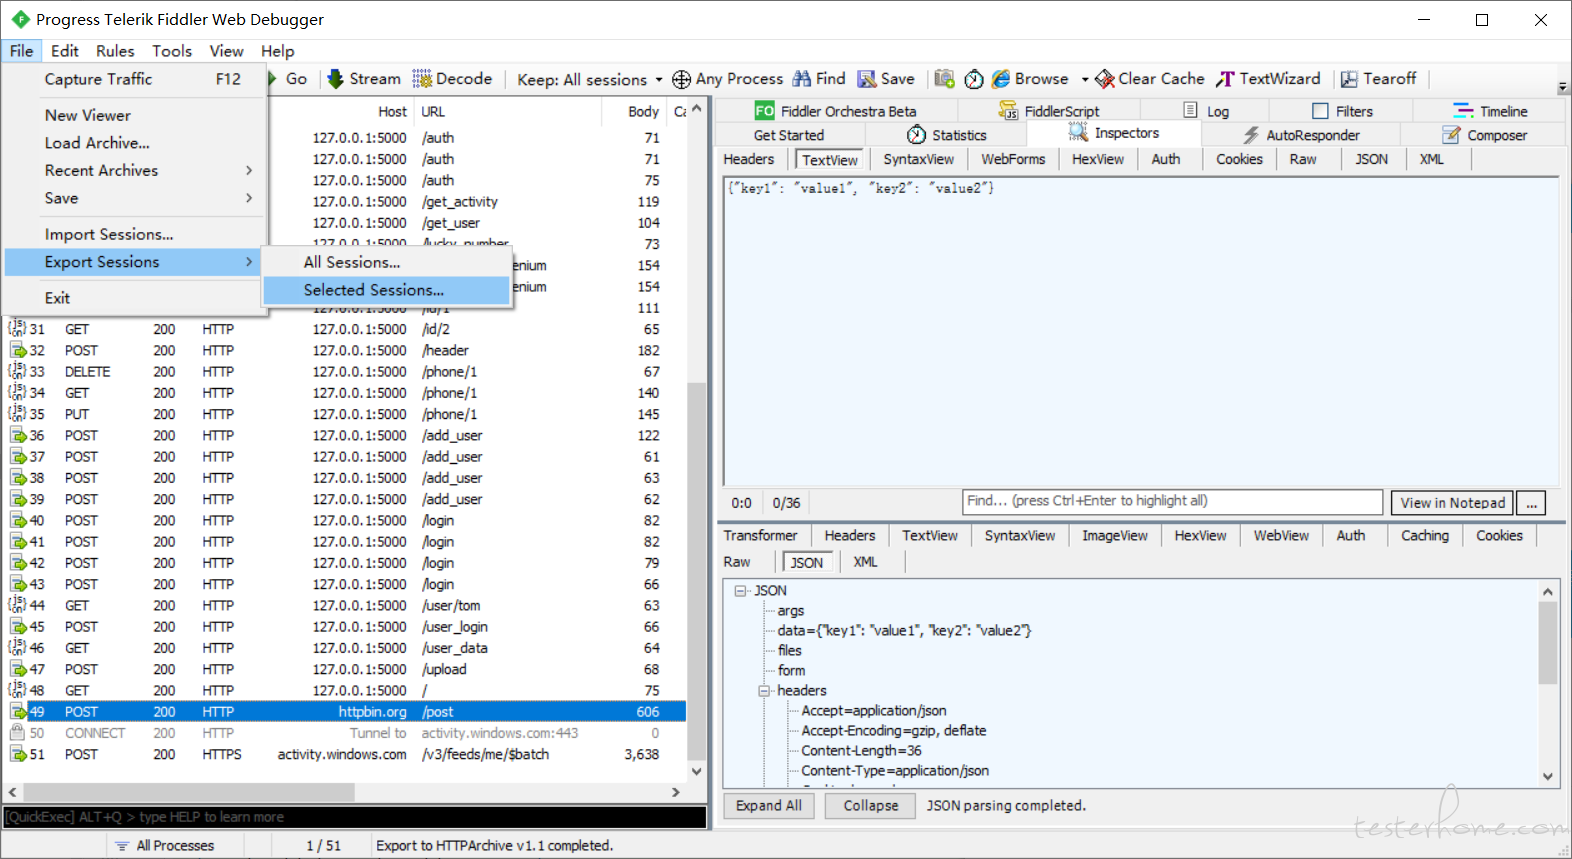Viewport: 1572px width, 859px height.
Task: Click the Save toolbar icon
Action: pyautogui.click(x=866, y=79)
